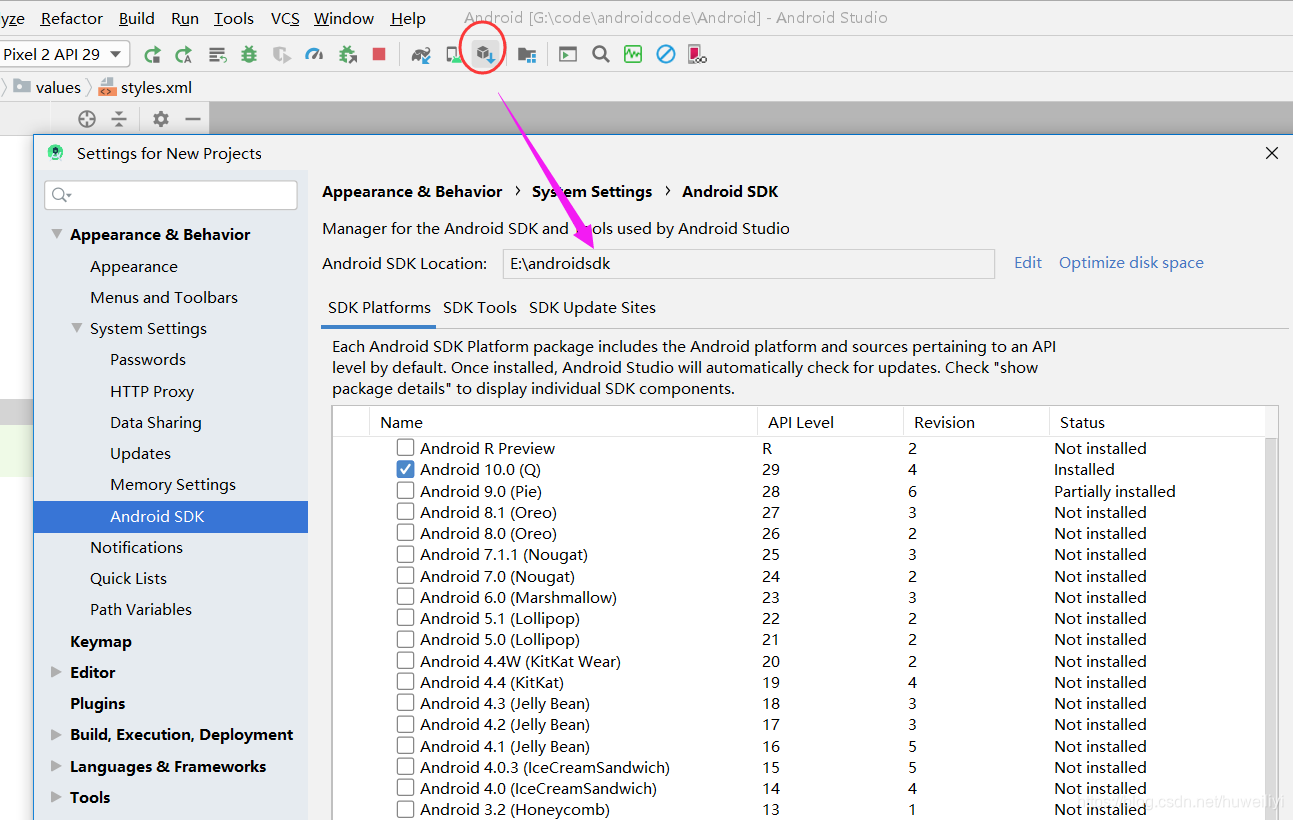Viewport: 1293px width, 820px height.
Task: Switch to the SDK Platforms tab
Action: pos(379,308)
